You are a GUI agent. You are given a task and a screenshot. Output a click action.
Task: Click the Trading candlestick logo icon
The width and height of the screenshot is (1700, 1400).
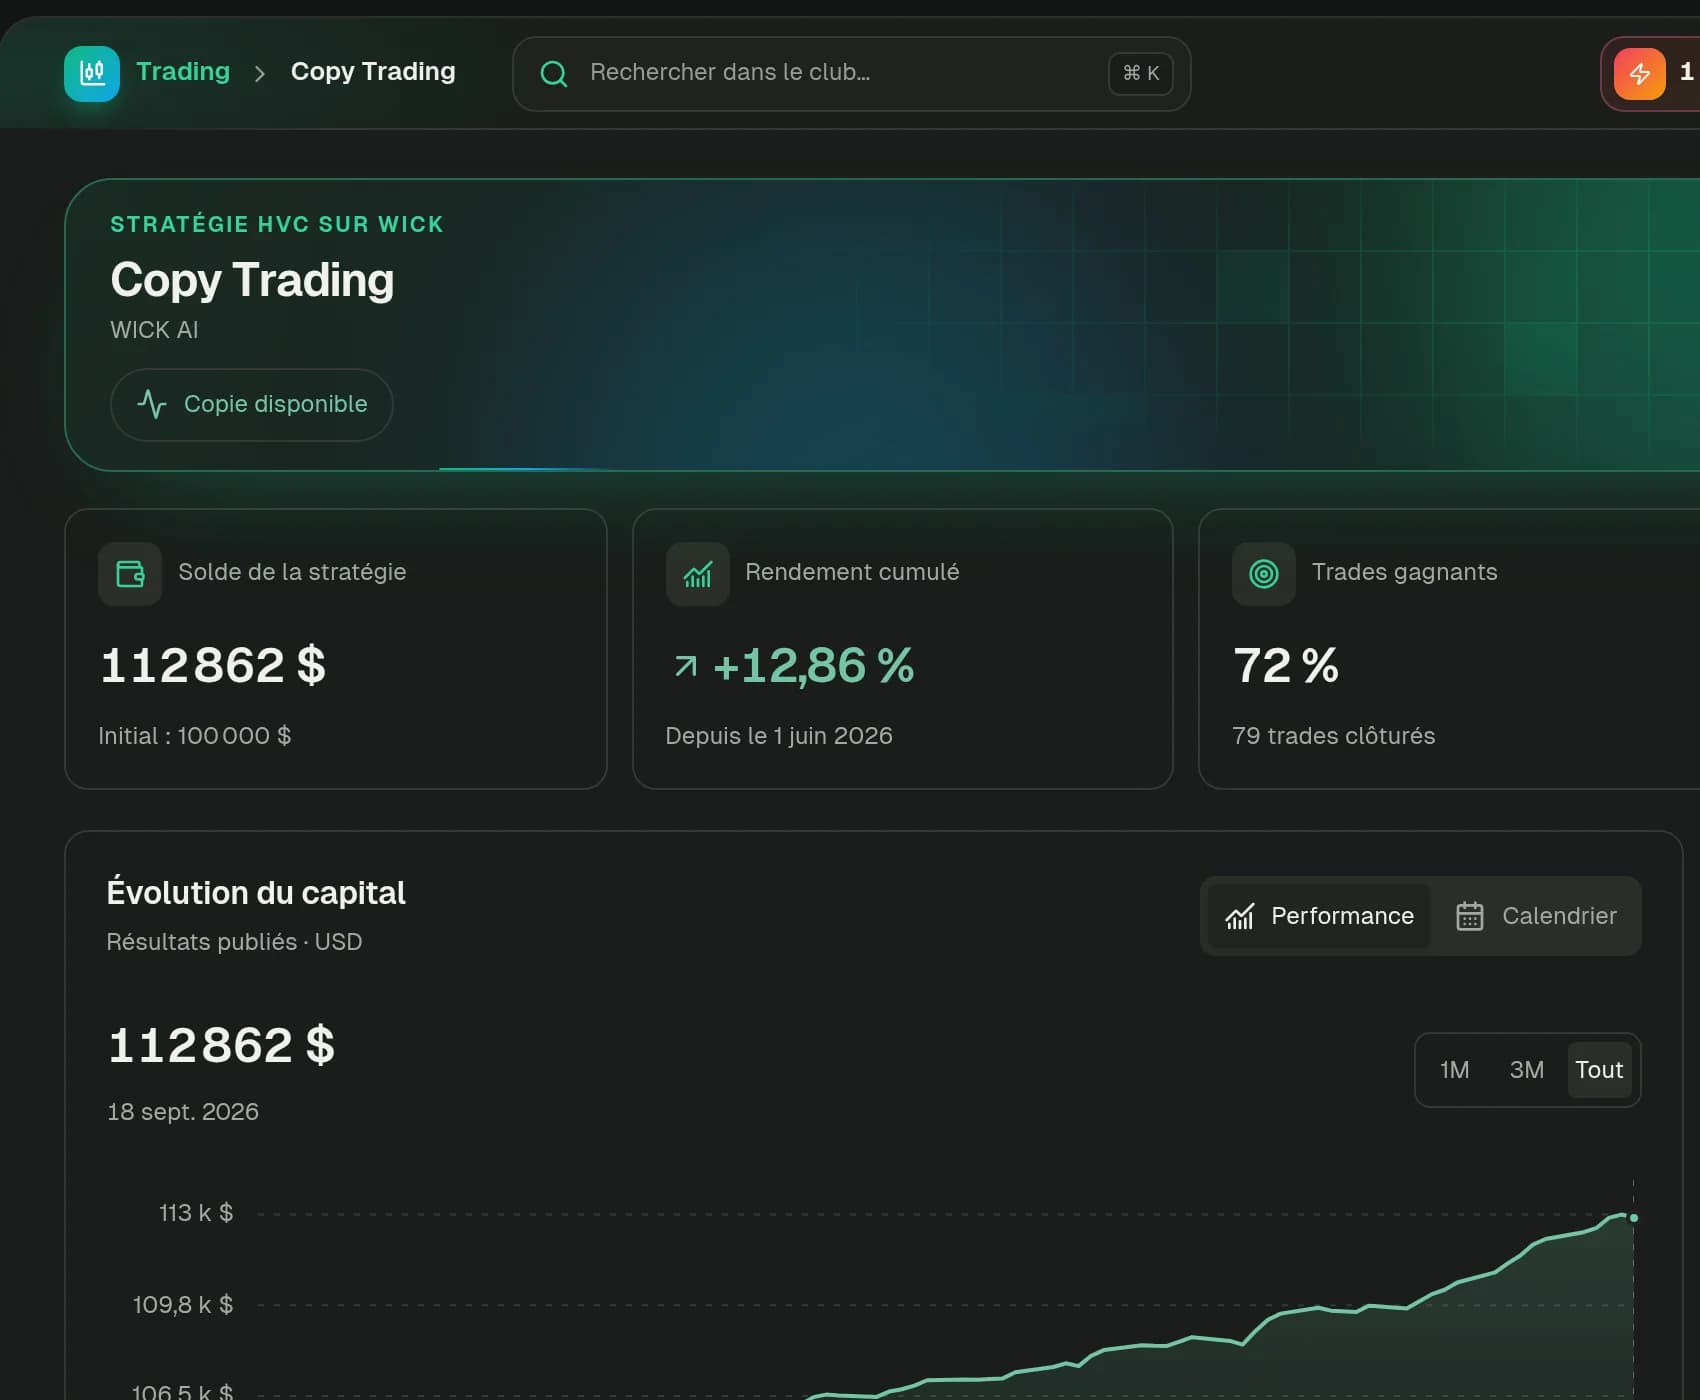tap(92, 73)
